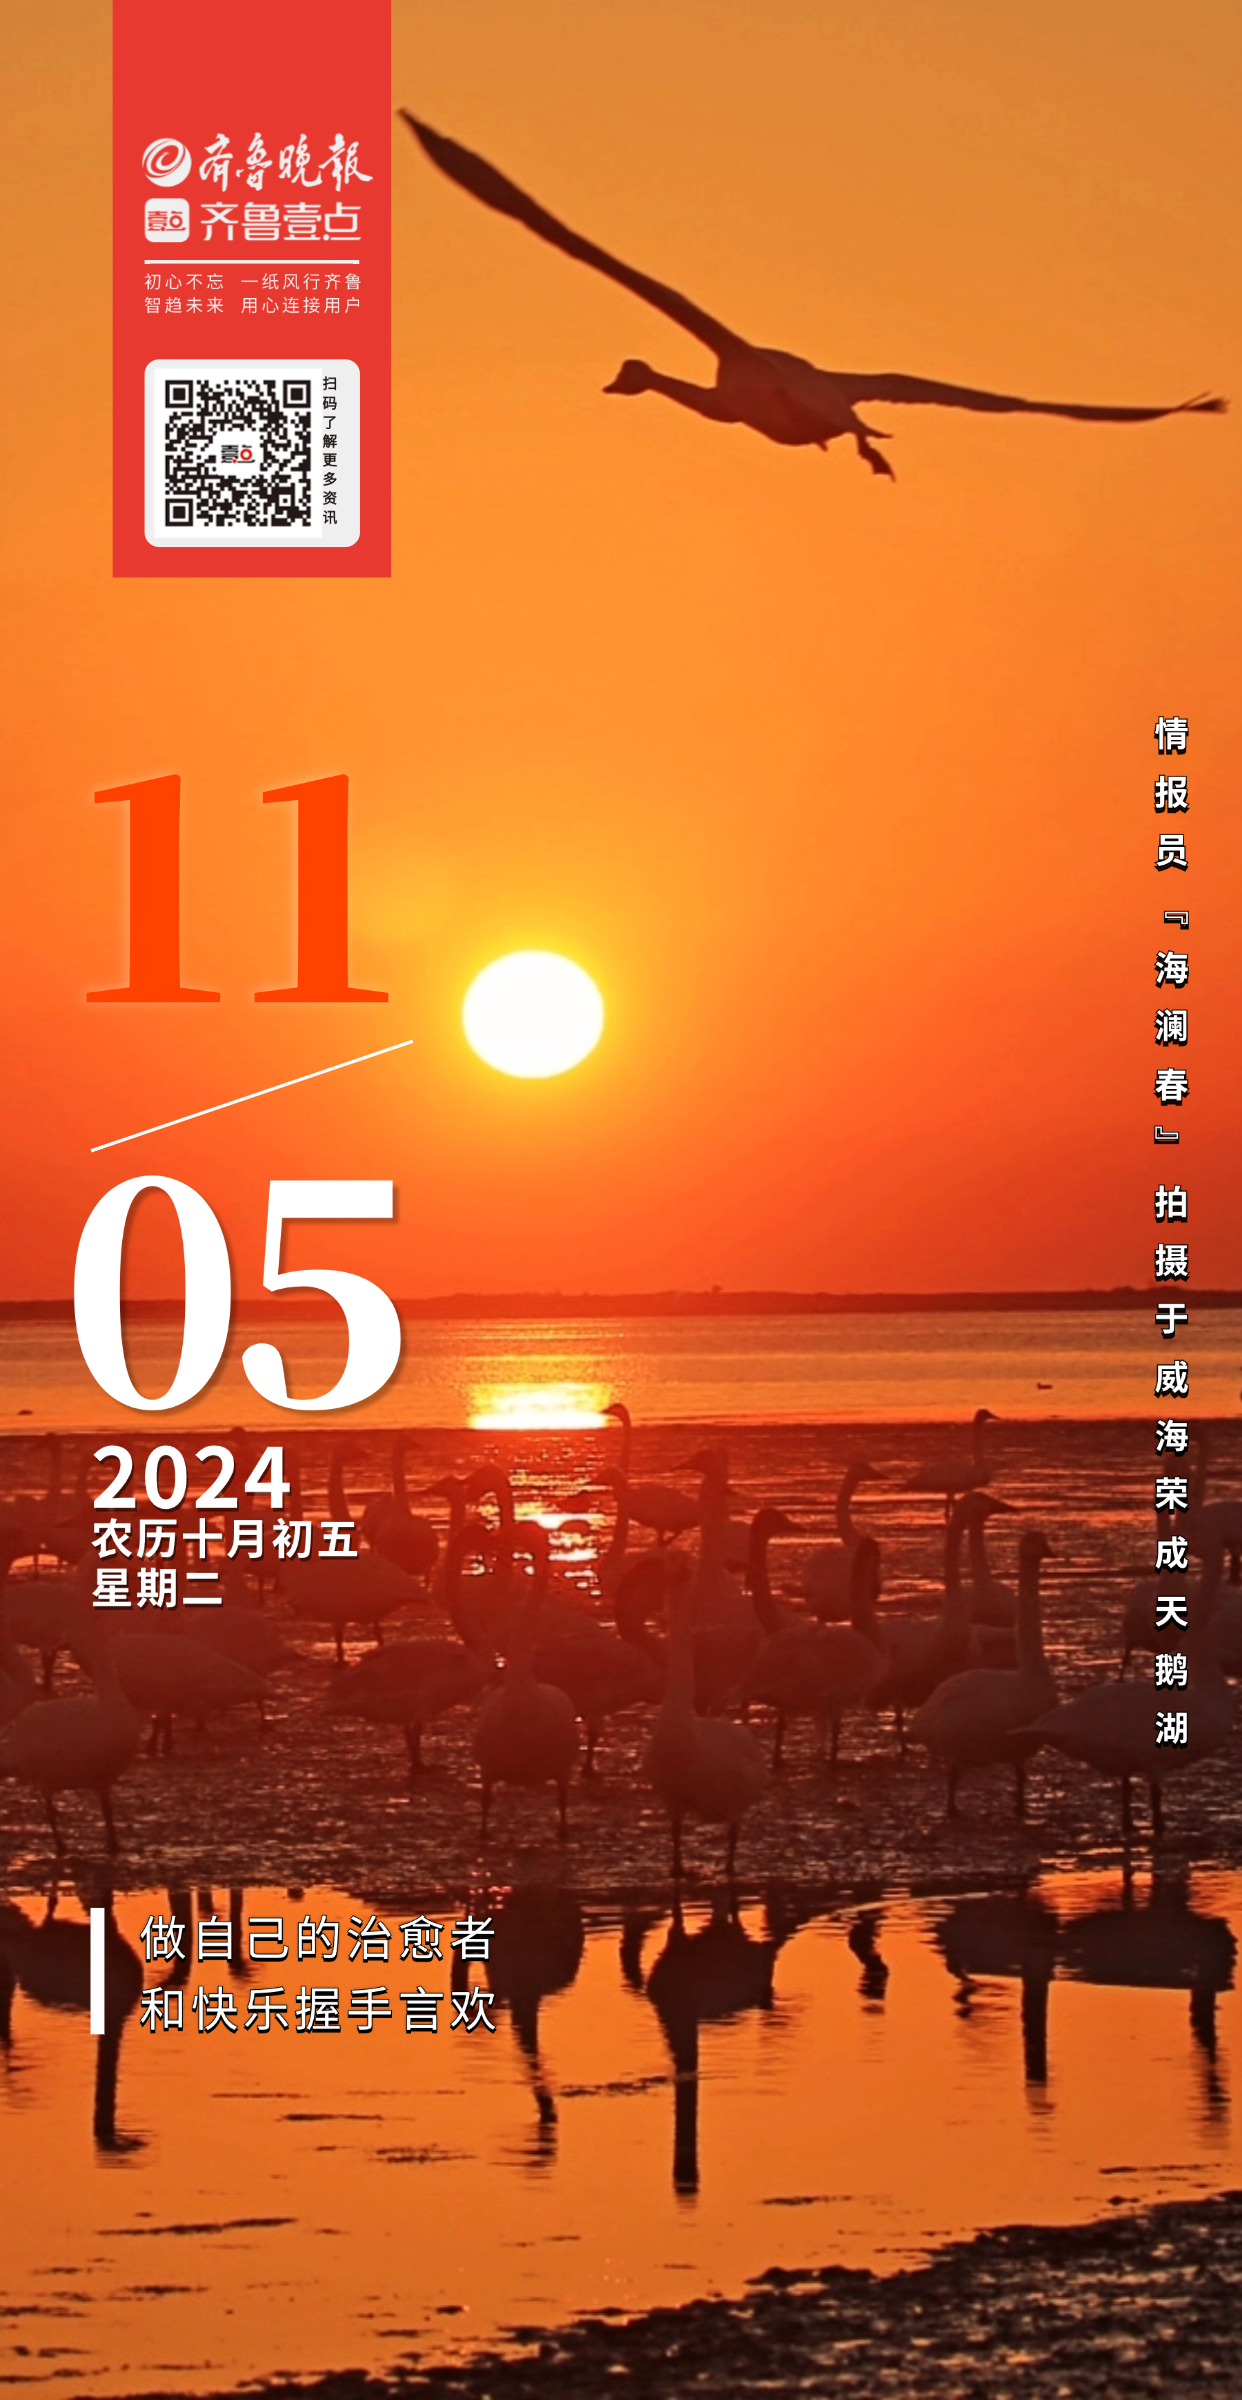The height and width of the screenshot is (2400, 1242).
Task: Click the 齐鲁晚报 calligraphy logo
Action: (x=257, y=161)
